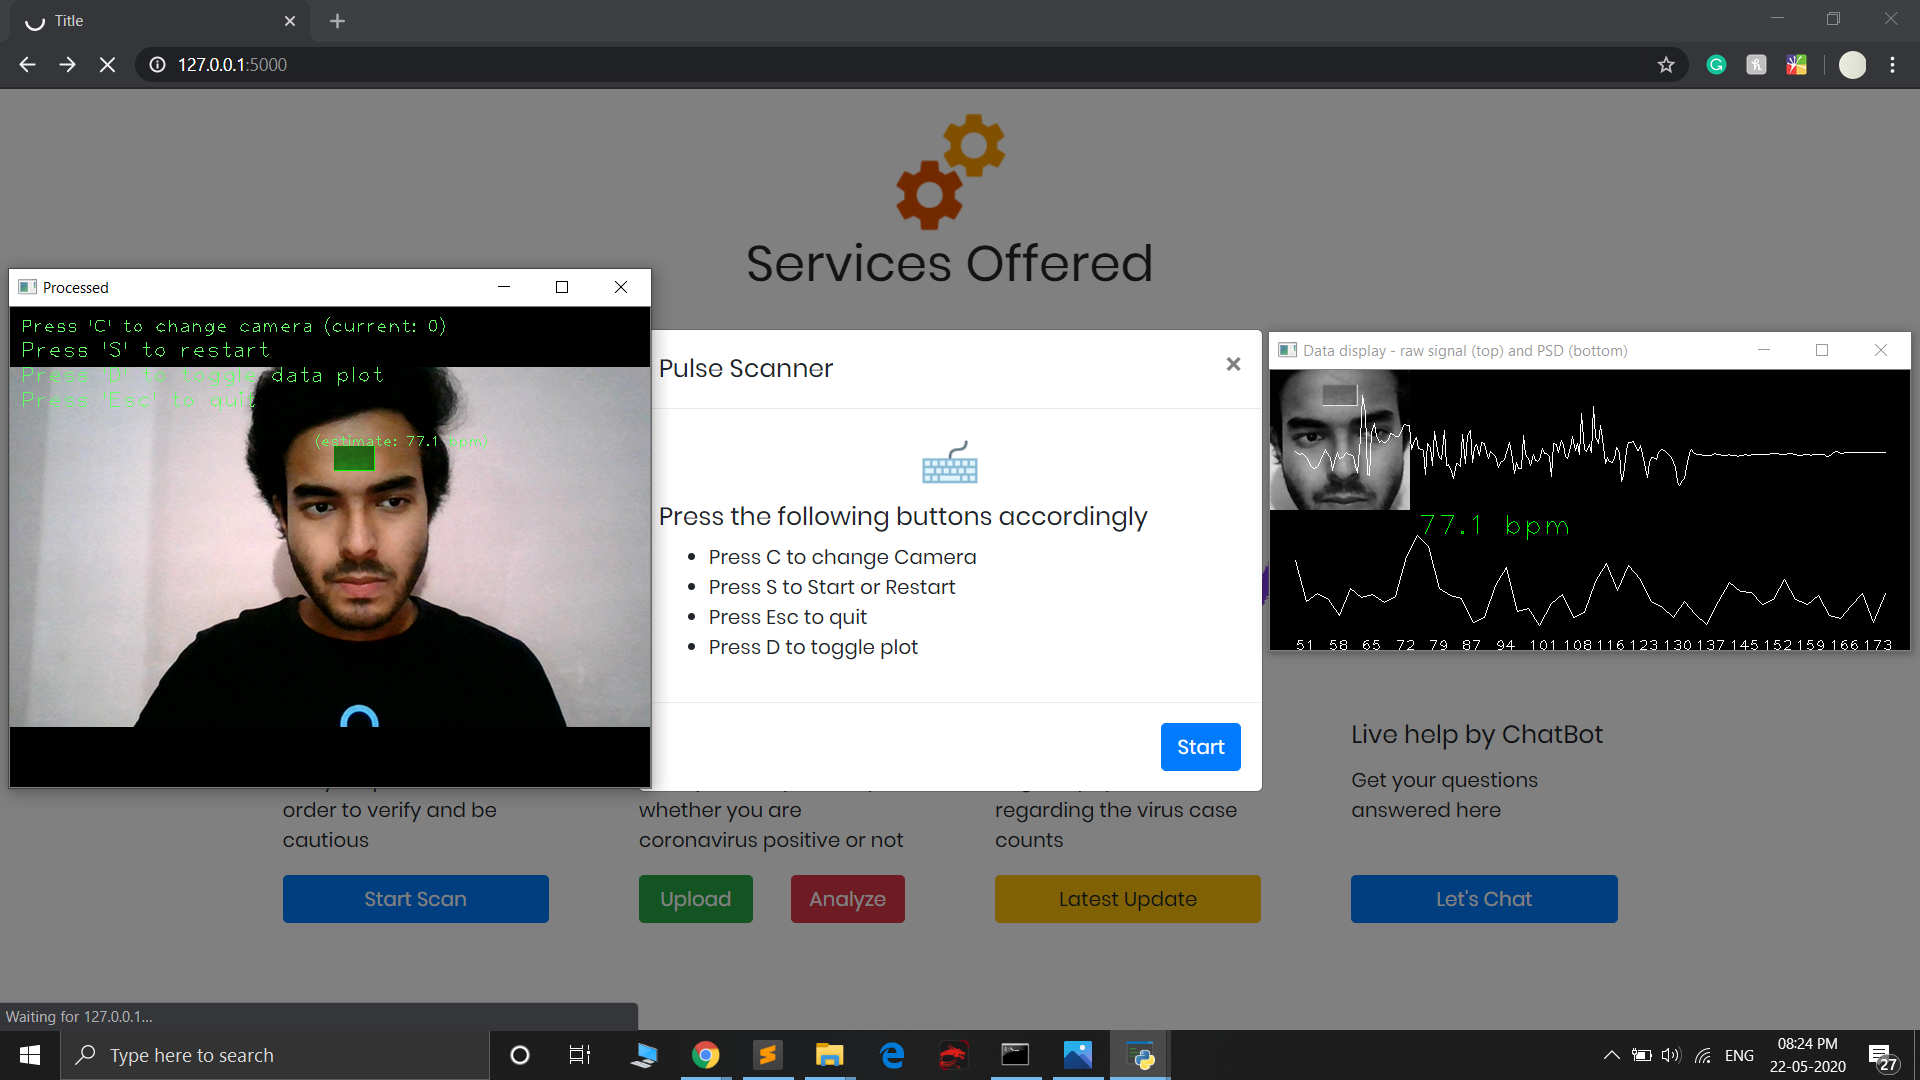The height and width of the screenshot is (1080, 1920).
Task: Click the Let's Chat button
Action: click(x=1483, y=899)
